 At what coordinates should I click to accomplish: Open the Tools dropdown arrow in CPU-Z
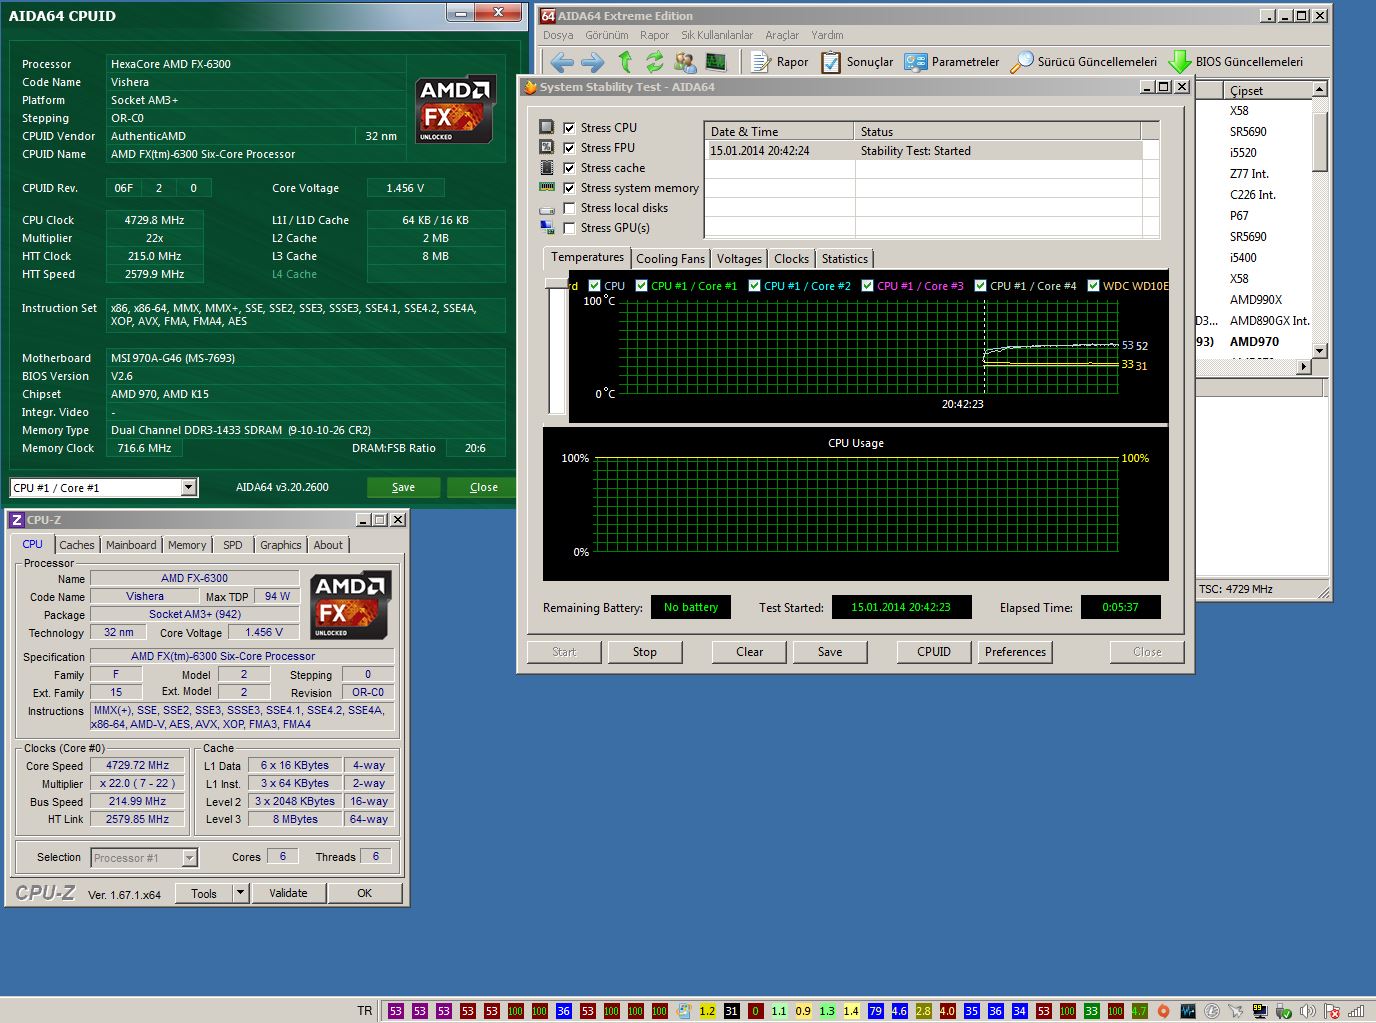[x=240, y=893]
